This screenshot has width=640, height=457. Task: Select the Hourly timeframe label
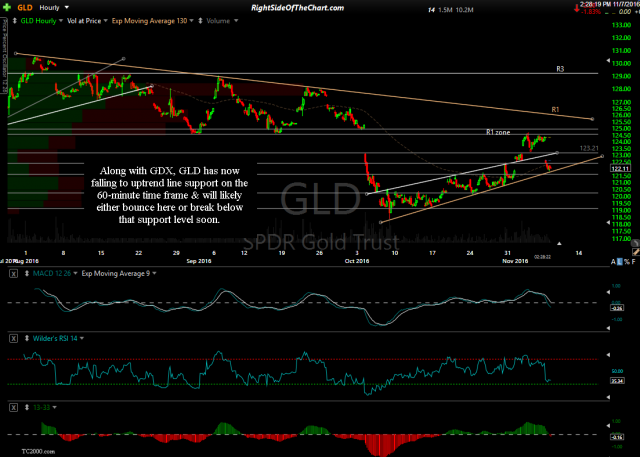pyautogui.click(x=49, y=8)
